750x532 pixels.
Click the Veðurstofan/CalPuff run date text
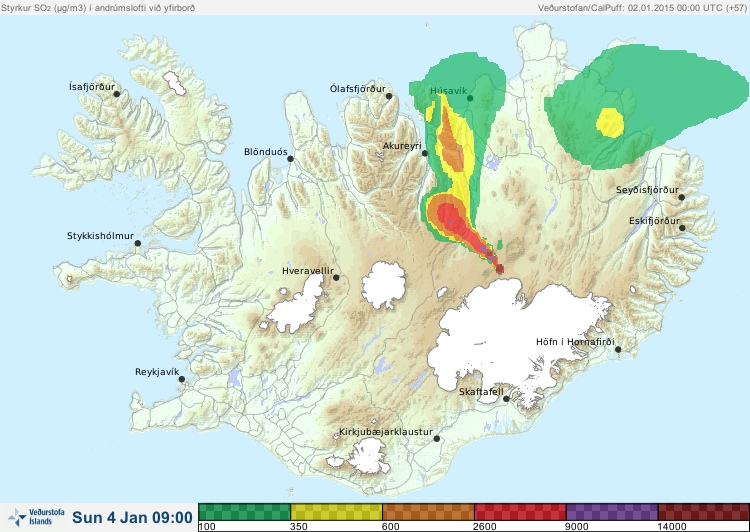[x=642, y=8]
